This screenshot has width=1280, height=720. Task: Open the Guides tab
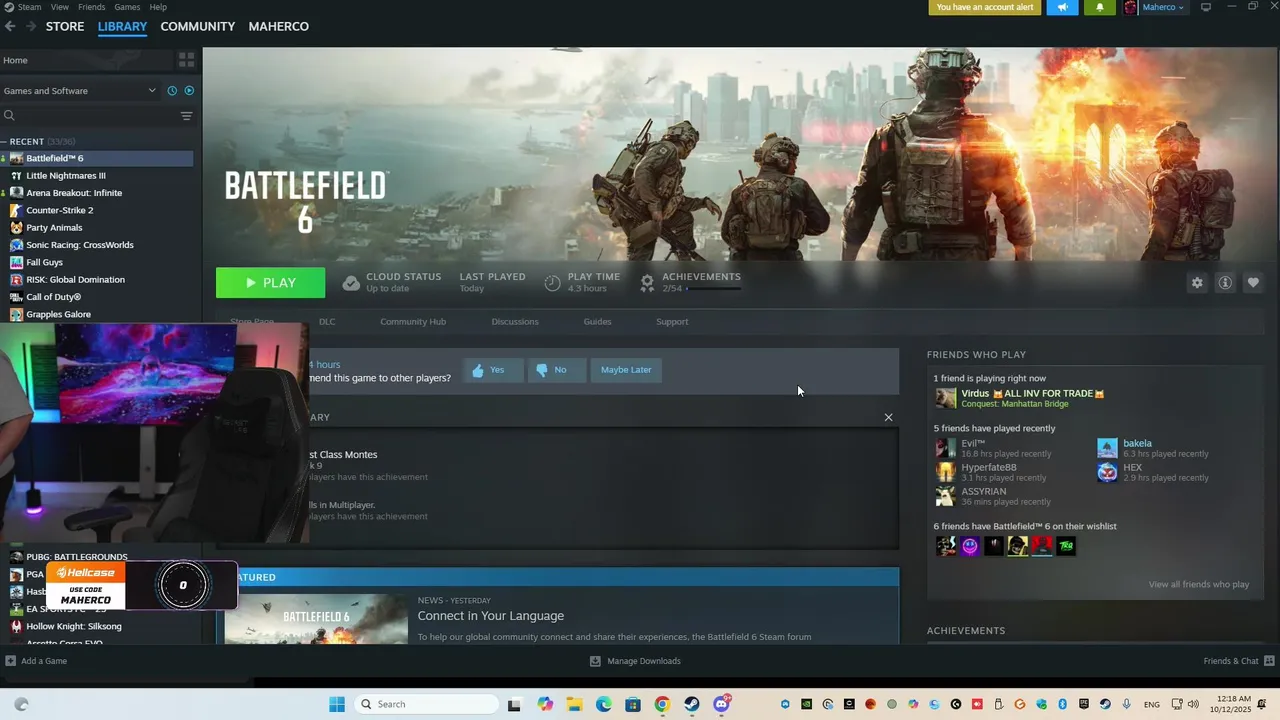click(597, 322)
